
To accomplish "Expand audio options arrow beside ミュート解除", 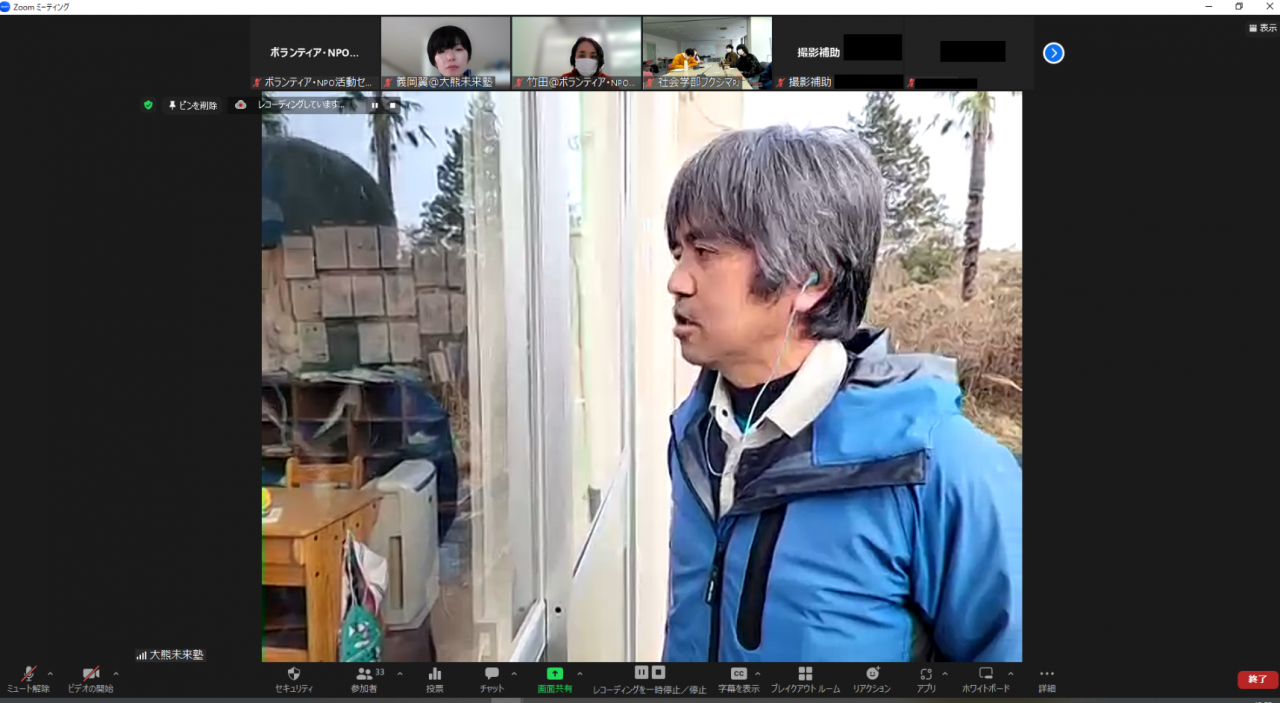I will coord(50,674).
